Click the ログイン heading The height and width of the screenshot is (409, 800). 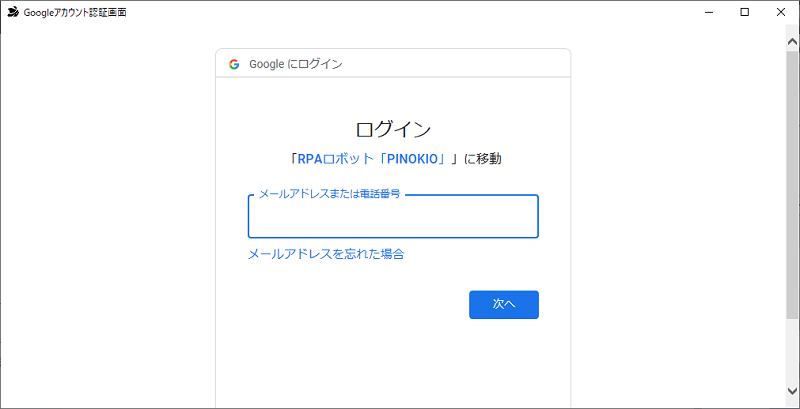pyautogui.click(x=393, y=130)
